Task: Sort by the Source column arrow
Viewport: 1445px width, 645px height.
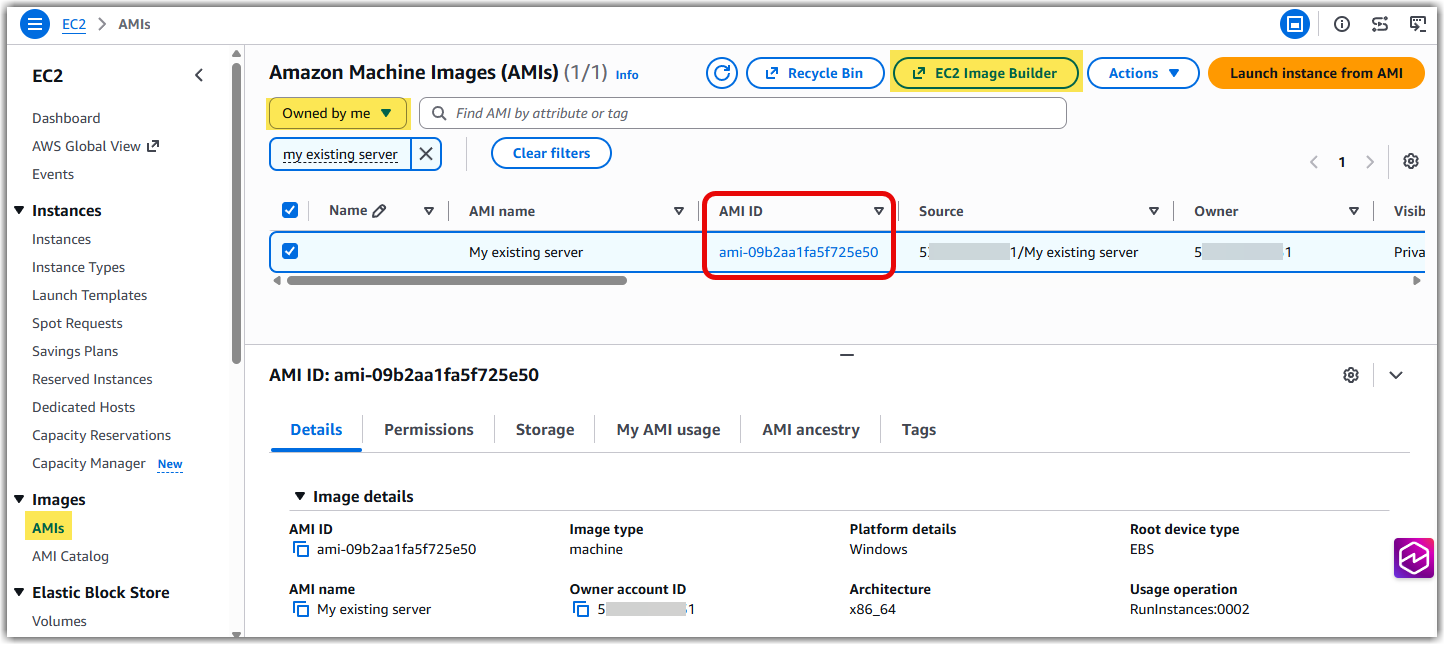Action: pyautogui.click(x=1154, y=211)
